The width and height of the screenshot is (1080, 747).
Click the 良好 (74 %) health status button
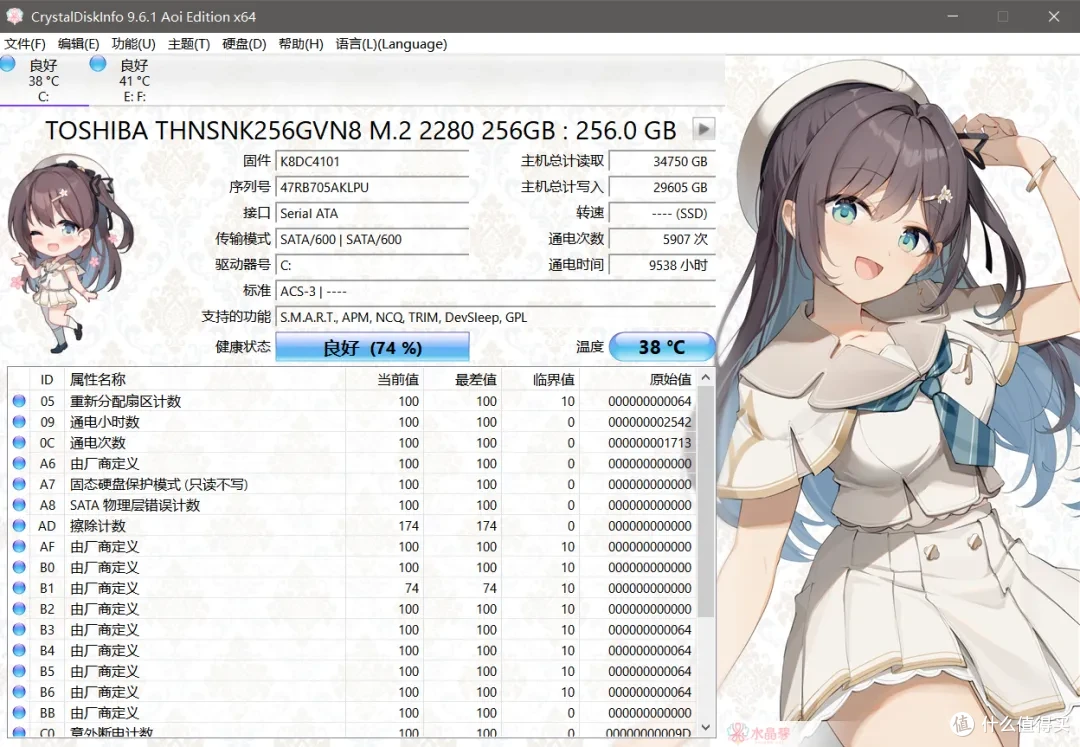point(373,348)
